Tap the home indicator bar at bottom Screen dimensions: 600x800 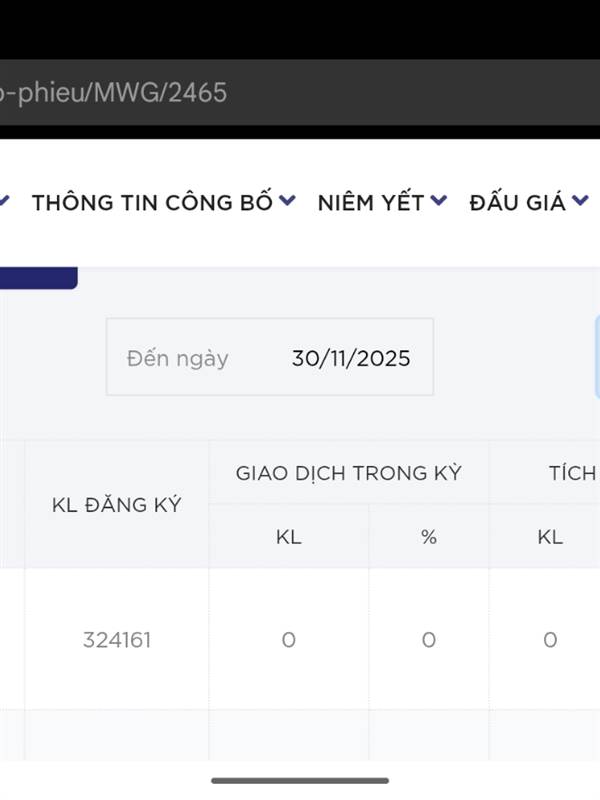(300, 780)
